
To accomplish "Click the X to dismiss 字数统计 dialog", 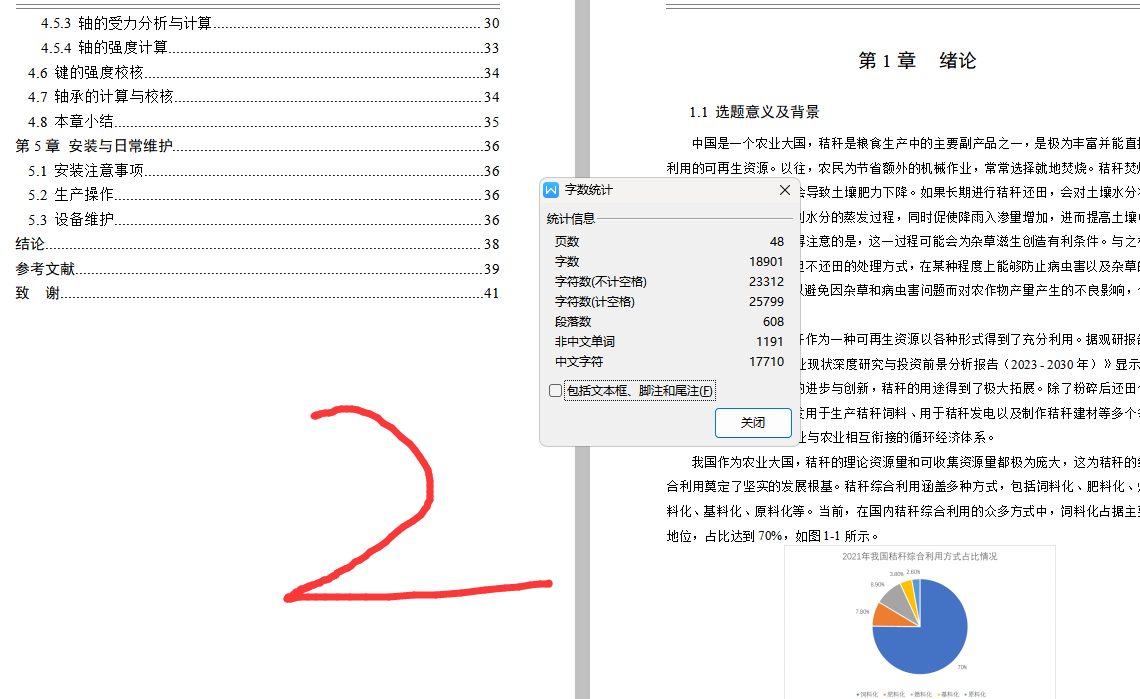I will click(784, 190).
